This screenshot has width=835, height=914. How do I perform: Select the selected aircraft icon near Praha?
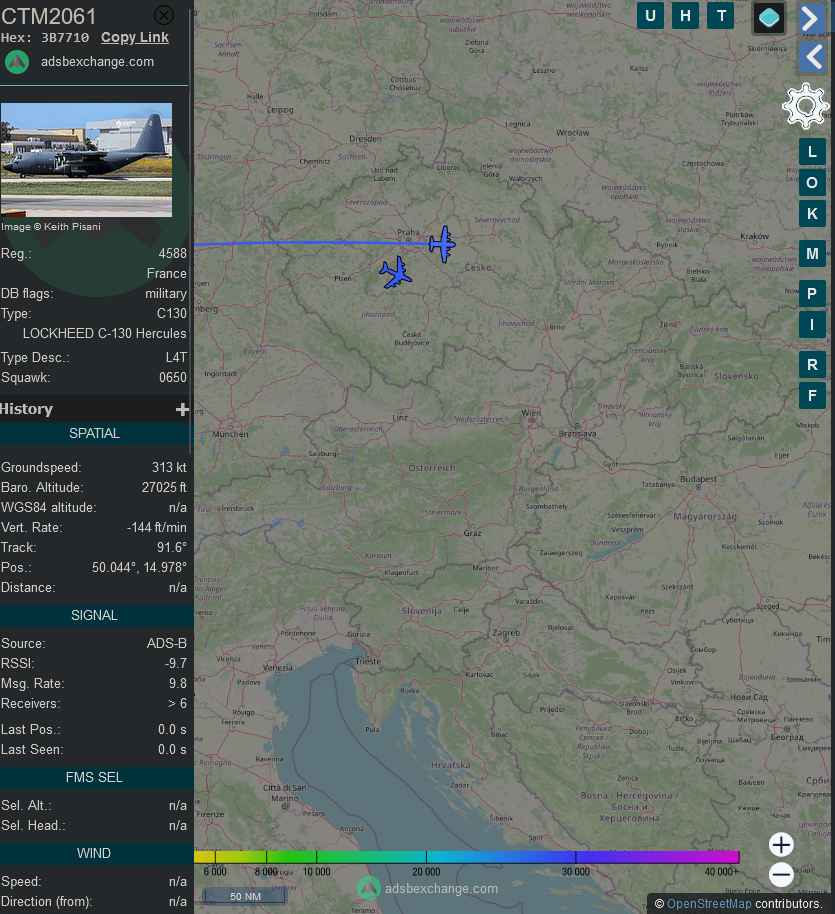[x=443, y=244]
